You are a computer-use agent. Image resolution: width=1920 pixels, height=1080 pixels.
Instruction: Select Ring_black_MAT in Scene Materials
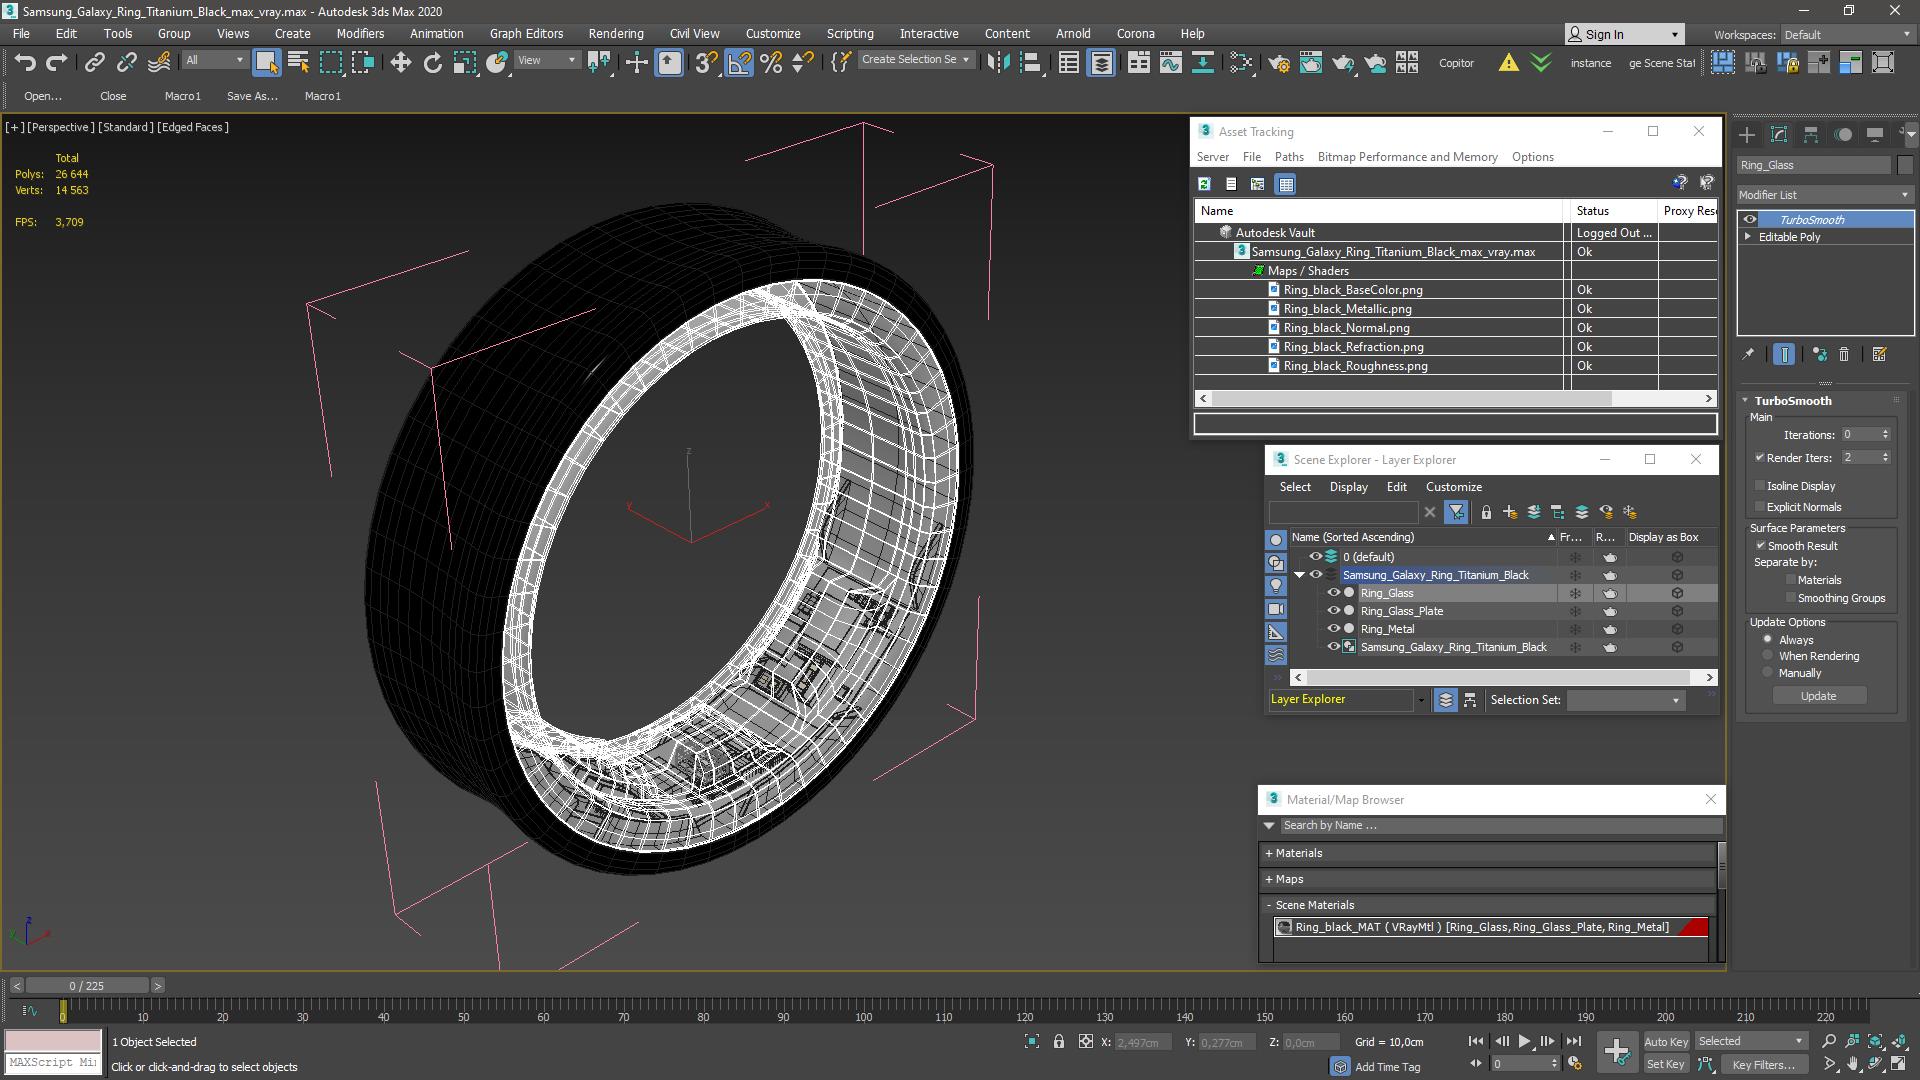(1480, 926)
